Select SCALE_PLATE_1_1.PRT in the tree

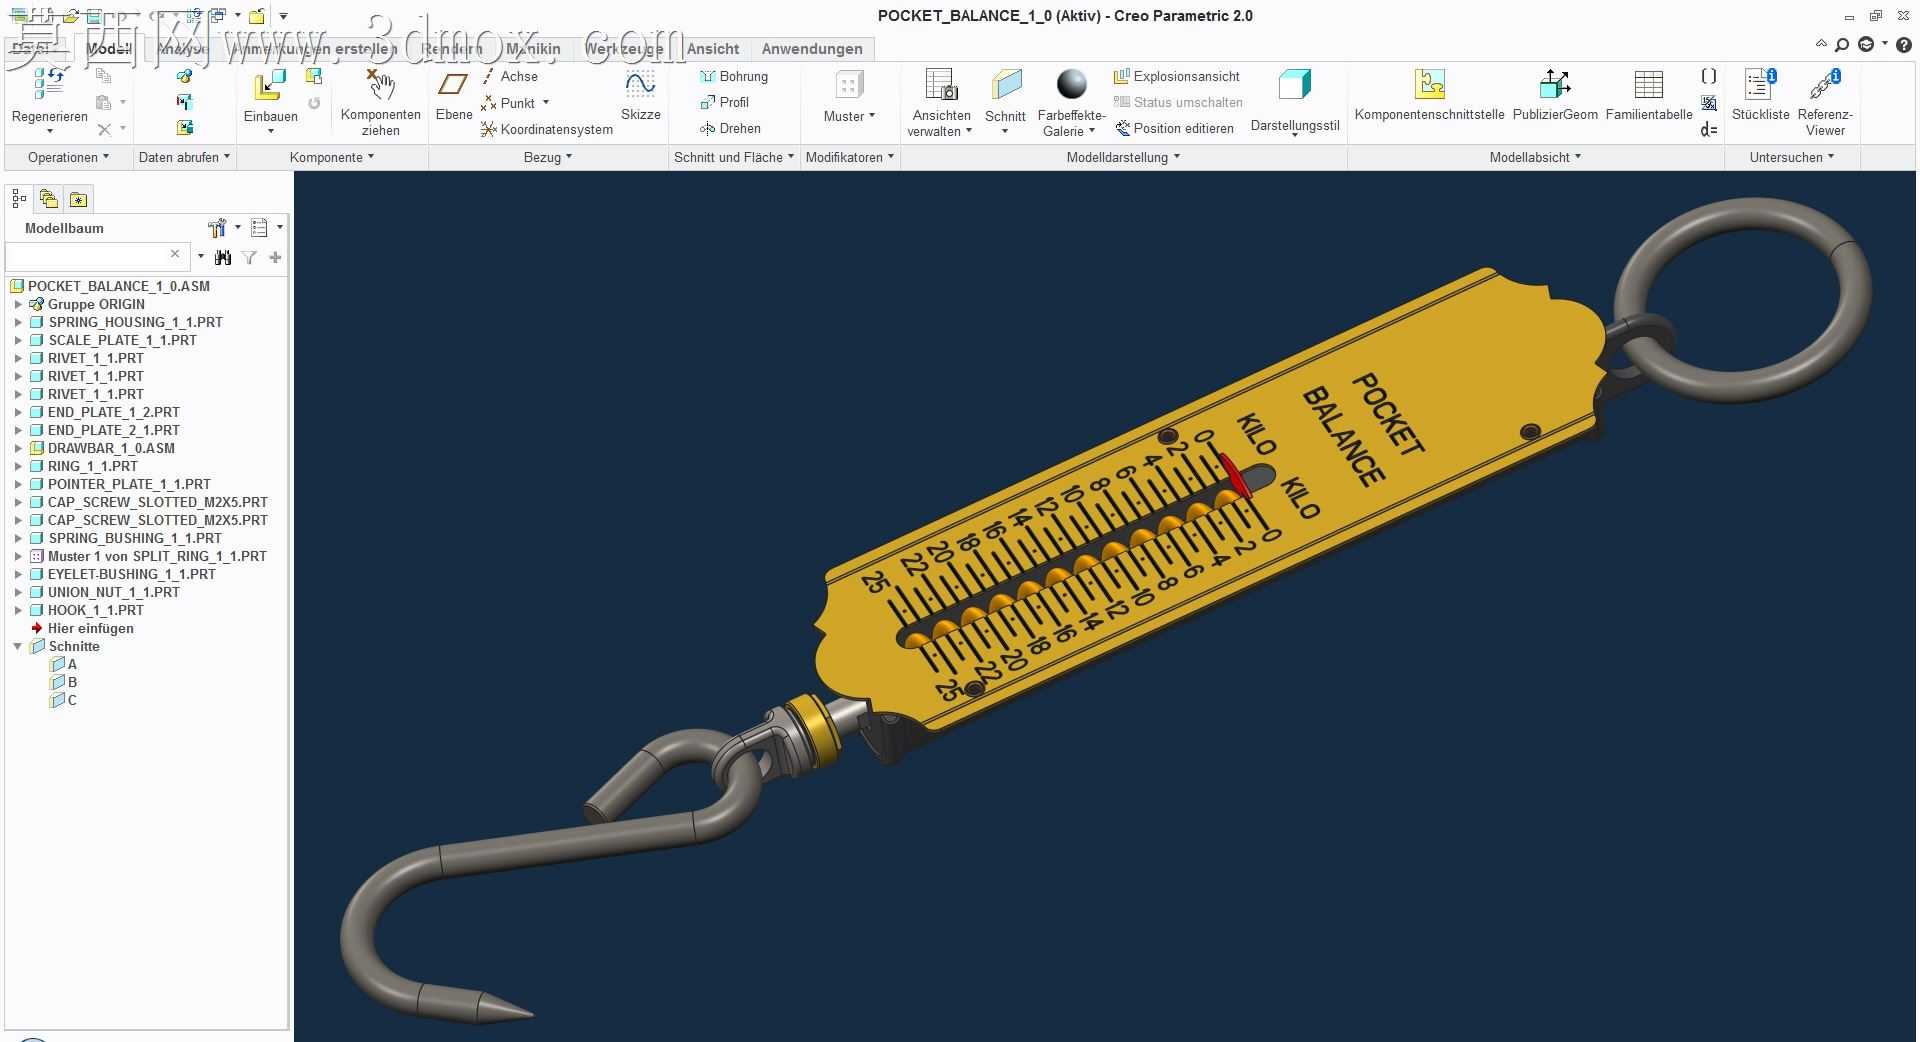pos(122,340)
